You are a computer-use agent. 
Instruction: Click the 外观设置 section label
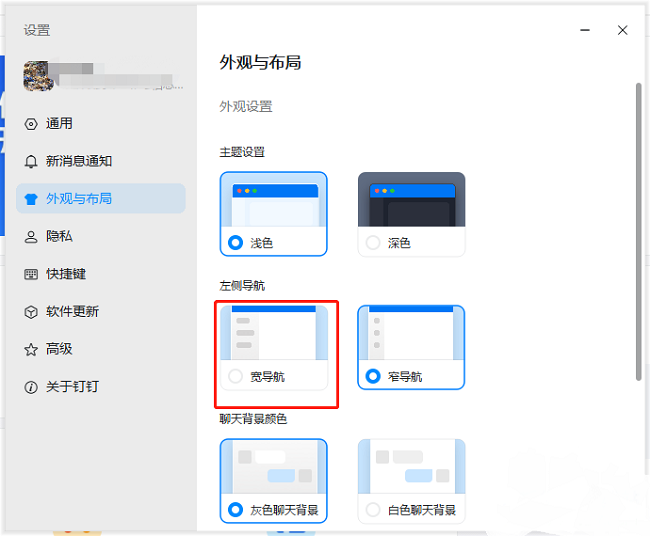coord(246,107)
